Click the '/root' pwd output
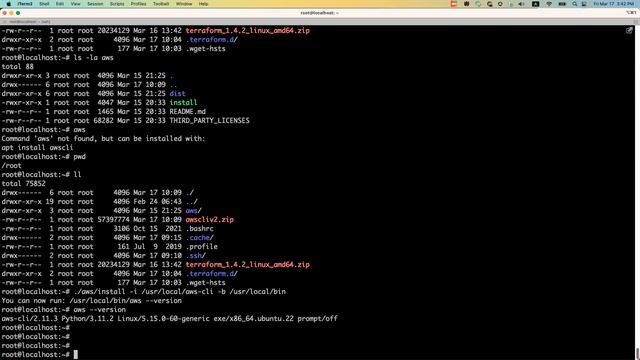The image size is (640, 360). point(11,165)
